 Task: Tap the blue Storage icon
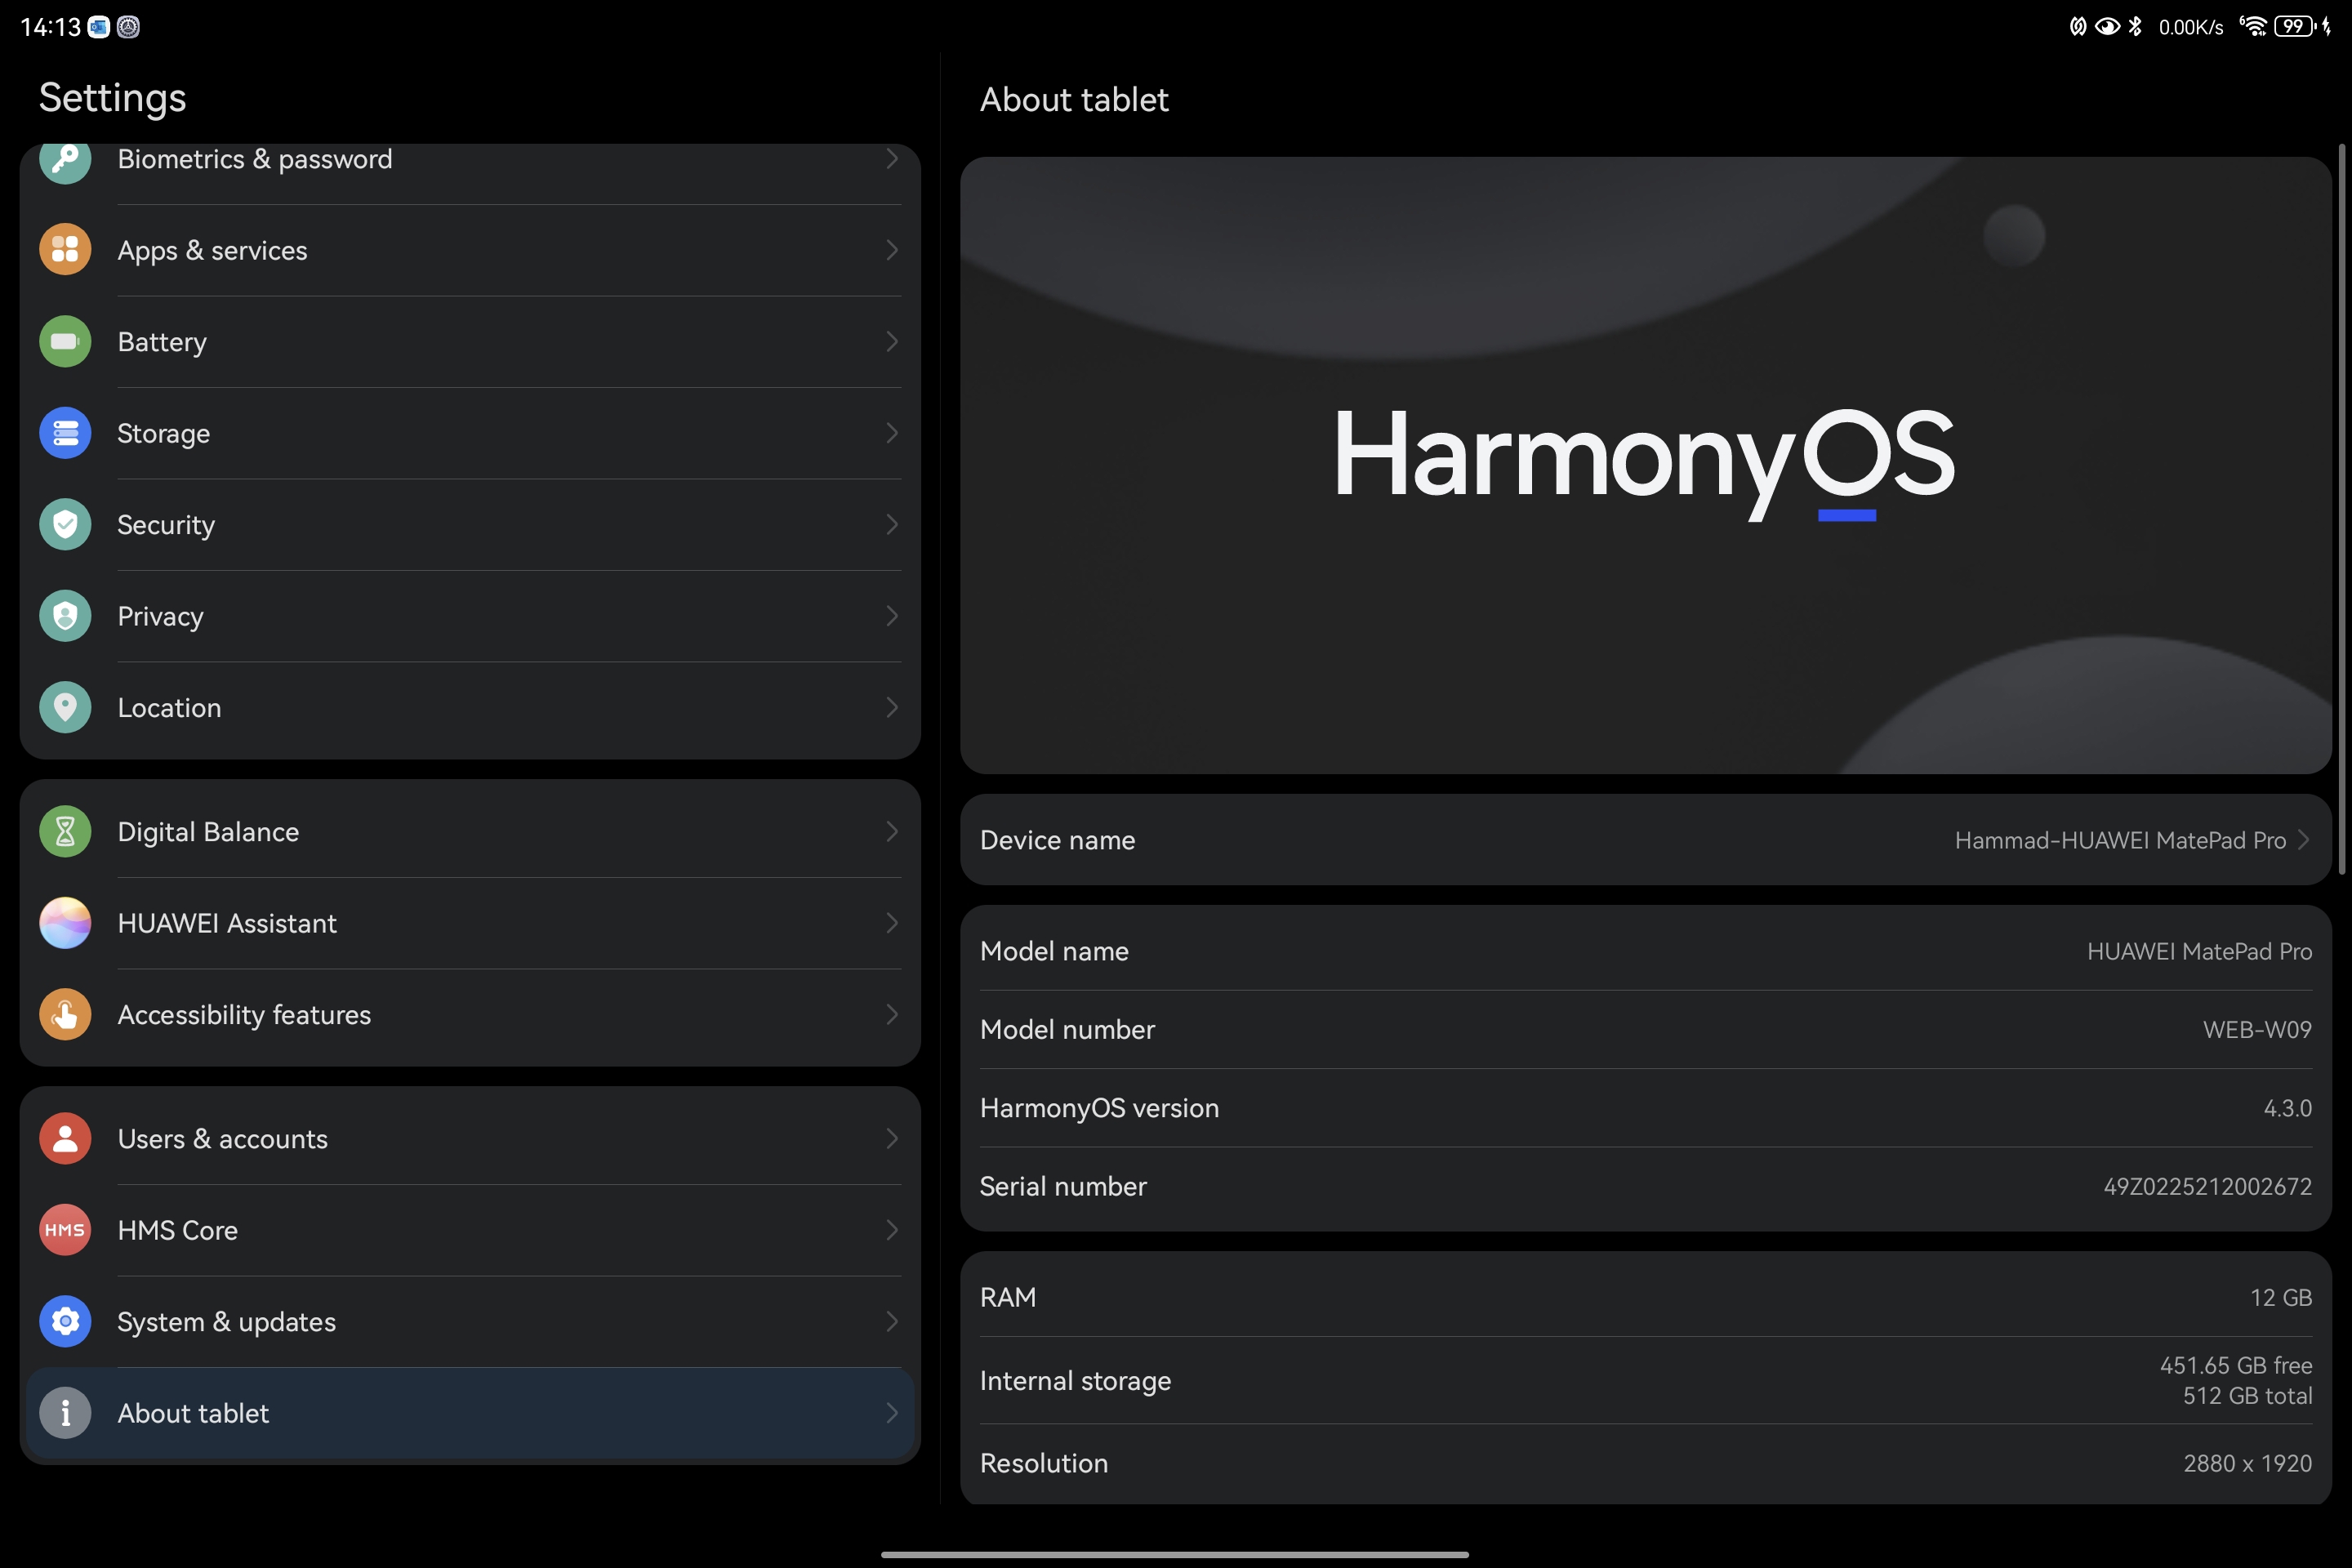[65, 433]
